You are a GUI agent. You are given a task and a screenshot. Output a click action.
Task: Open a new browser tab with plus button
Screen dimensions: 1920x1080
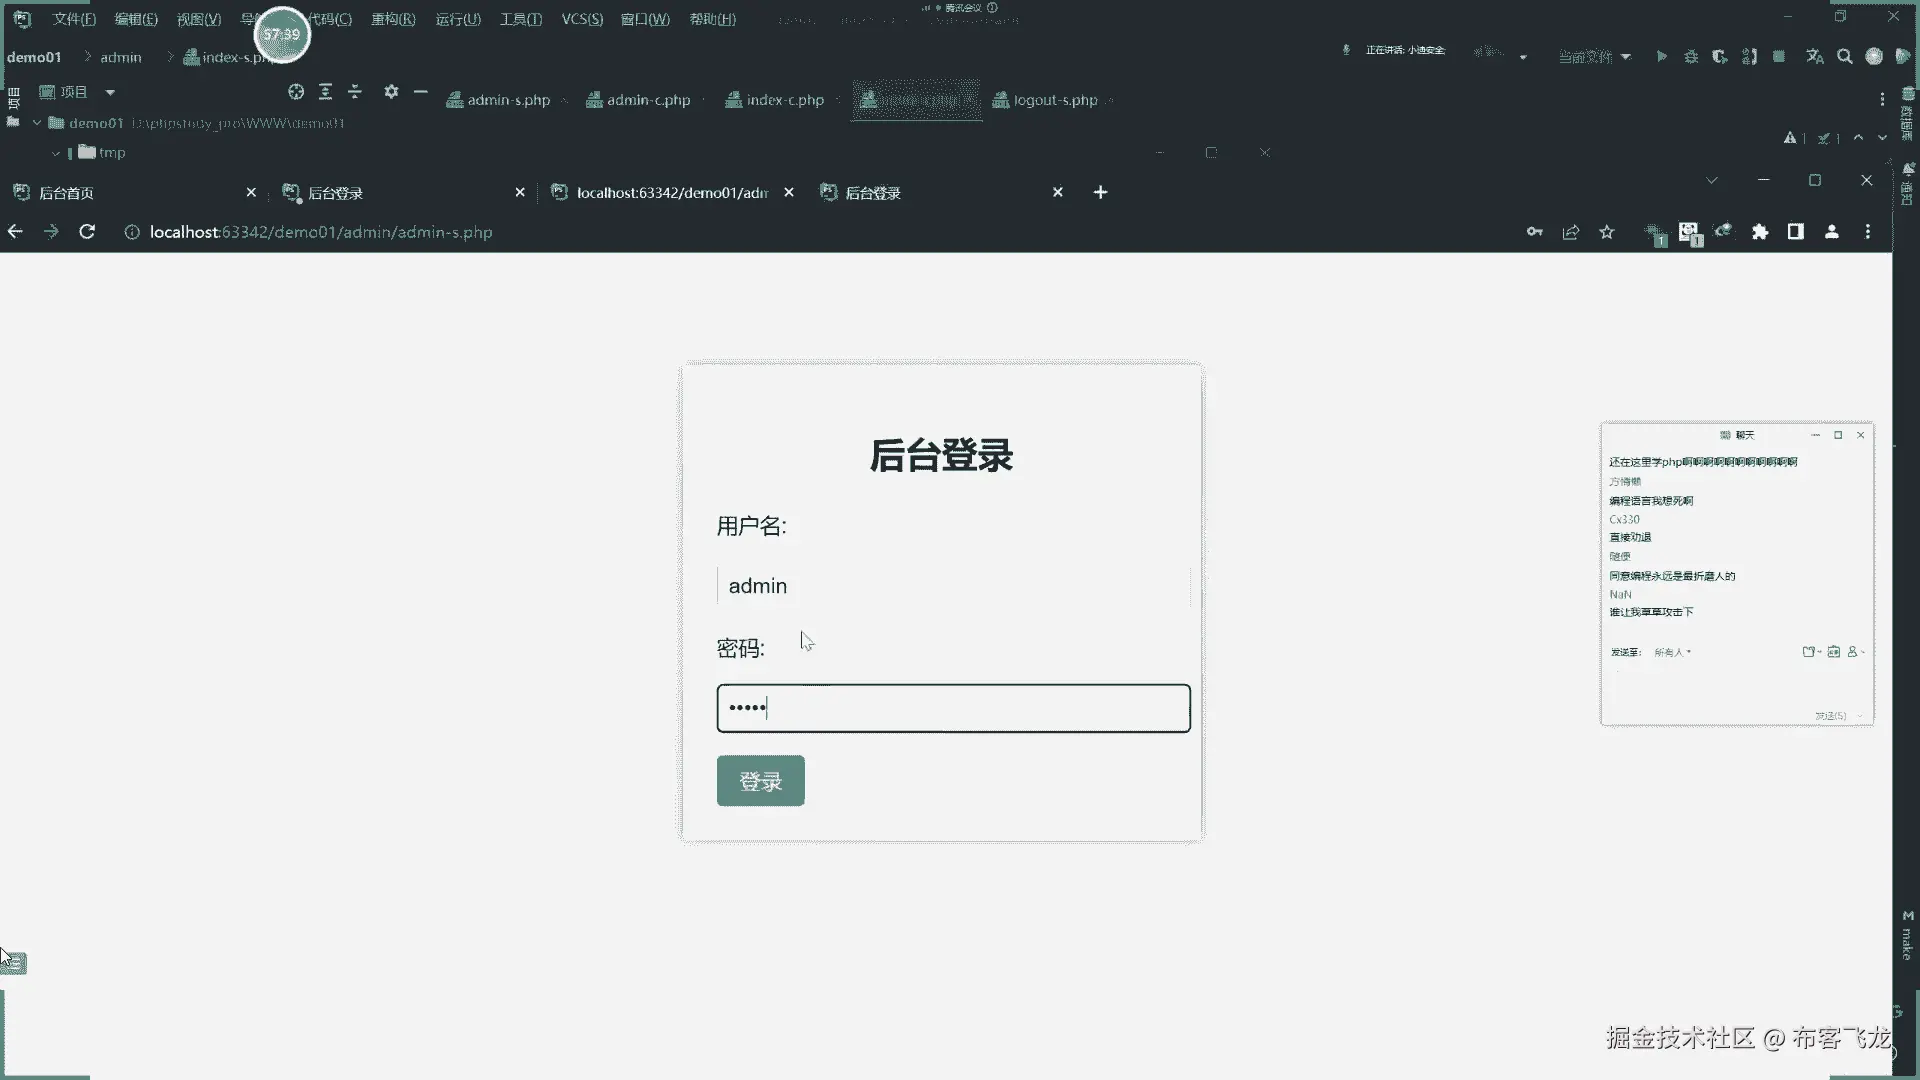click(x=1100, y=192)
